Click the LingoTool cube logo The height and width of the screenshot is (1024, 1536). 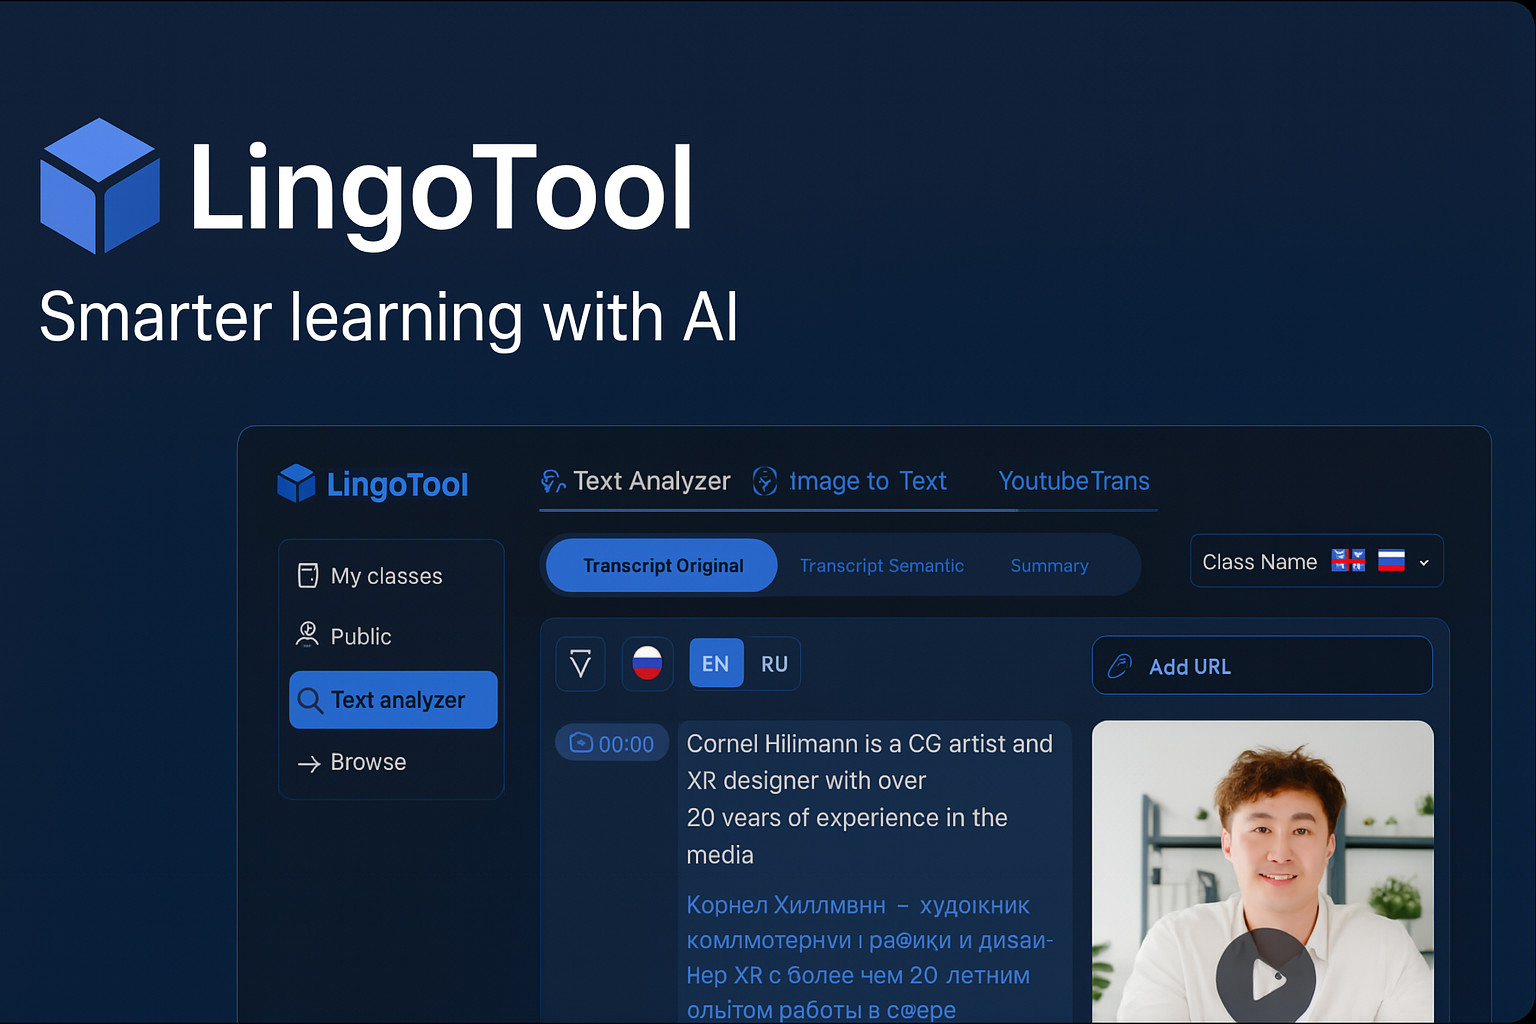tap(294, 483)
